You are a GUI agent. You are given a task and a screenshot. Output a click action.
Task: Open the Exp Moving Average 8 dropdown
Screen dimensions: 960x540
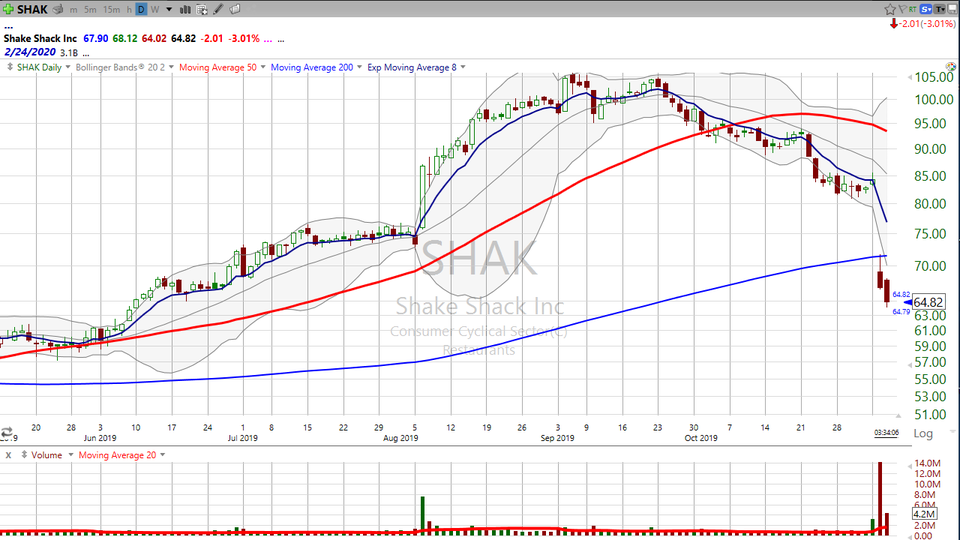click(x=463, y=67)
